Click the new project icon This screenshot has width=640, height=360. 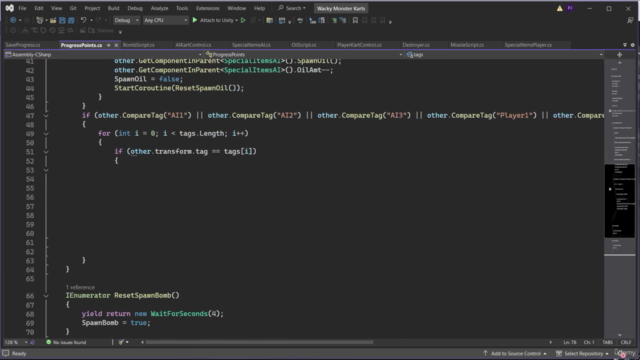(40, 20)
